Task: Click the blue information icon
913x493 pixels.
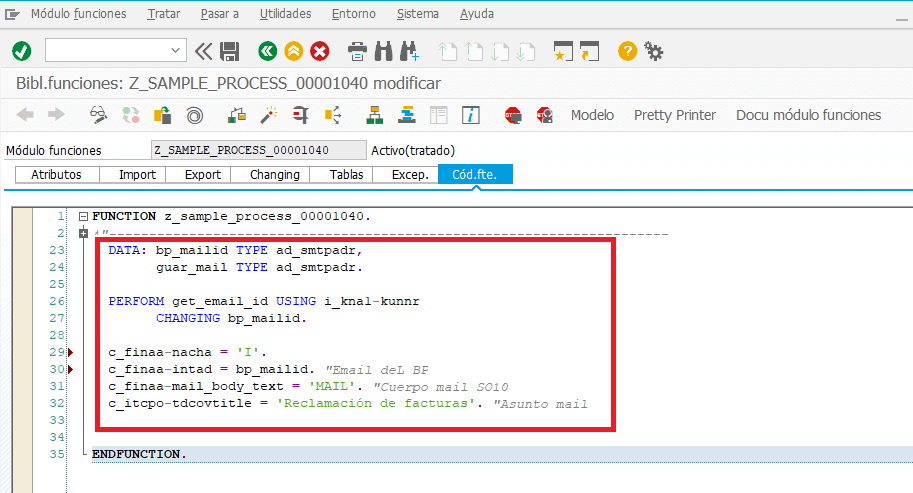Action: [470, 115]
